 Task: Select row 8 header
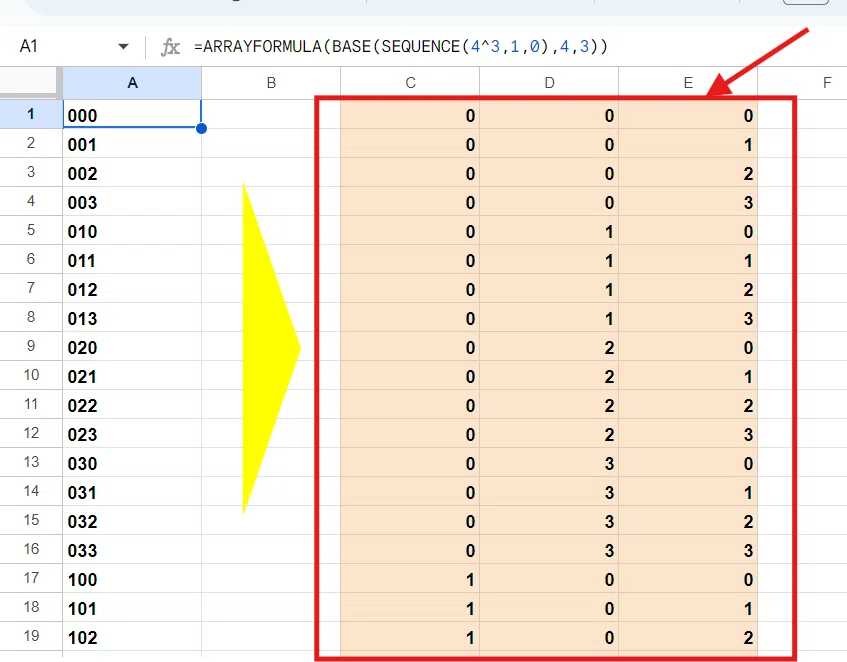point(31,317)
